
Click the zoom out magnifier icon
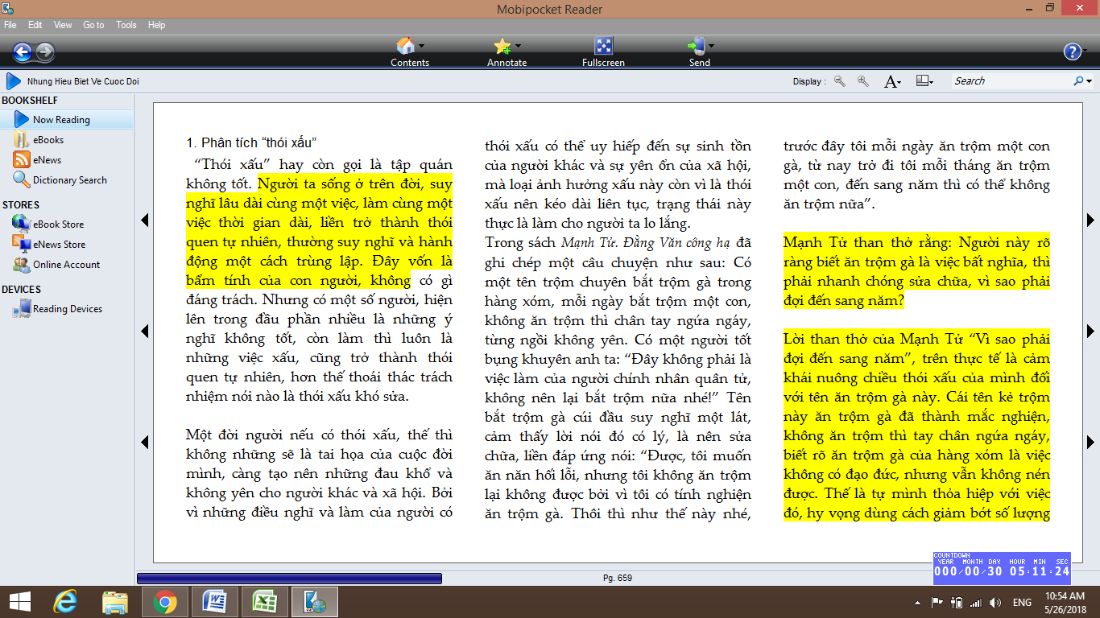point(839,81)
